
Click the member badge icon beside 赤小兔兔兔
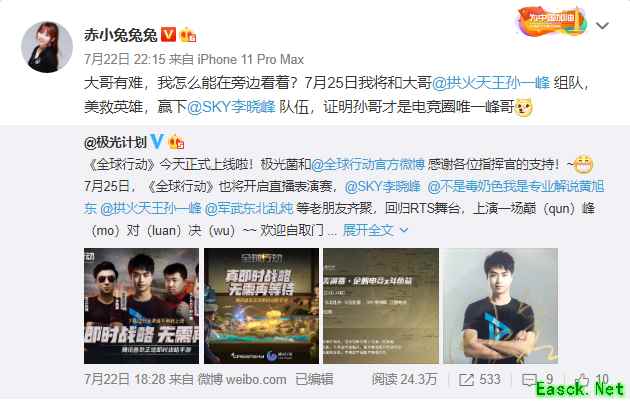tap(188, 35)
